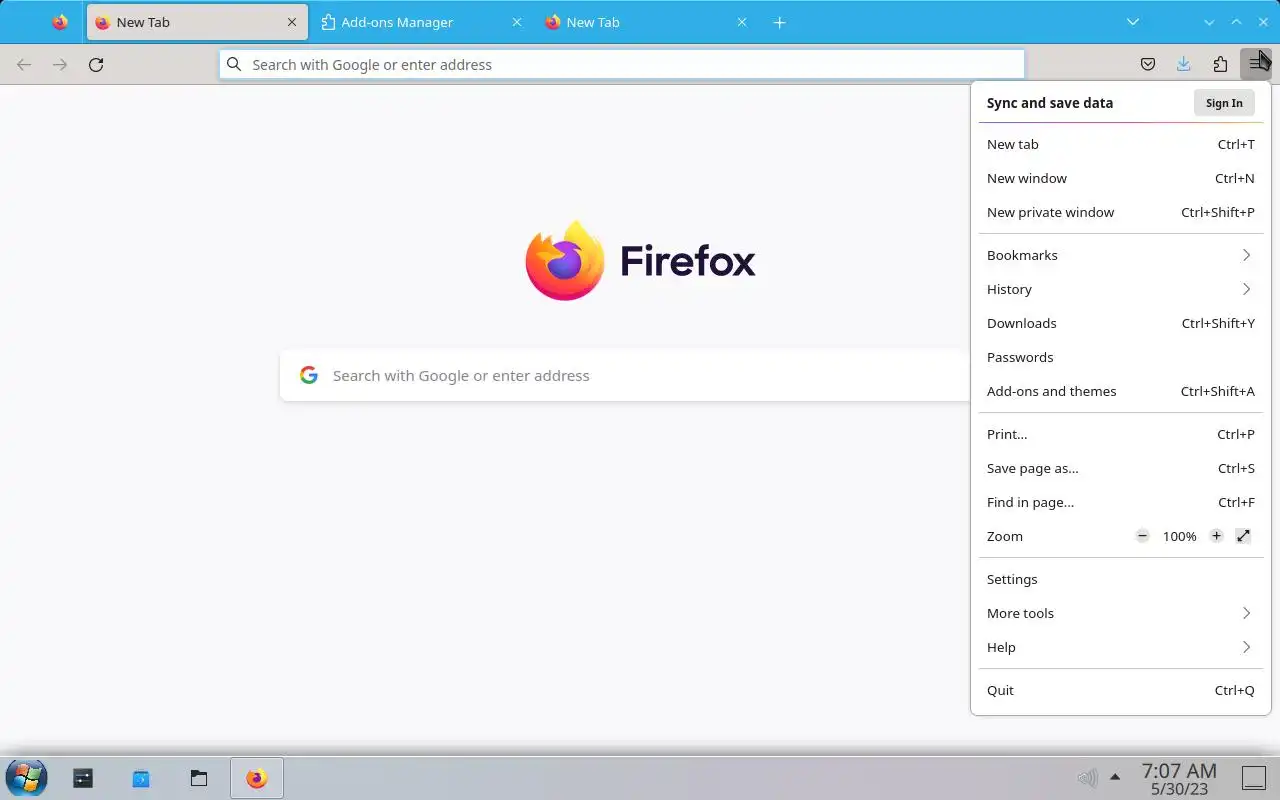Reload the current page
The width and height of the screenshot is (1280, 800).
click(96, 64)
